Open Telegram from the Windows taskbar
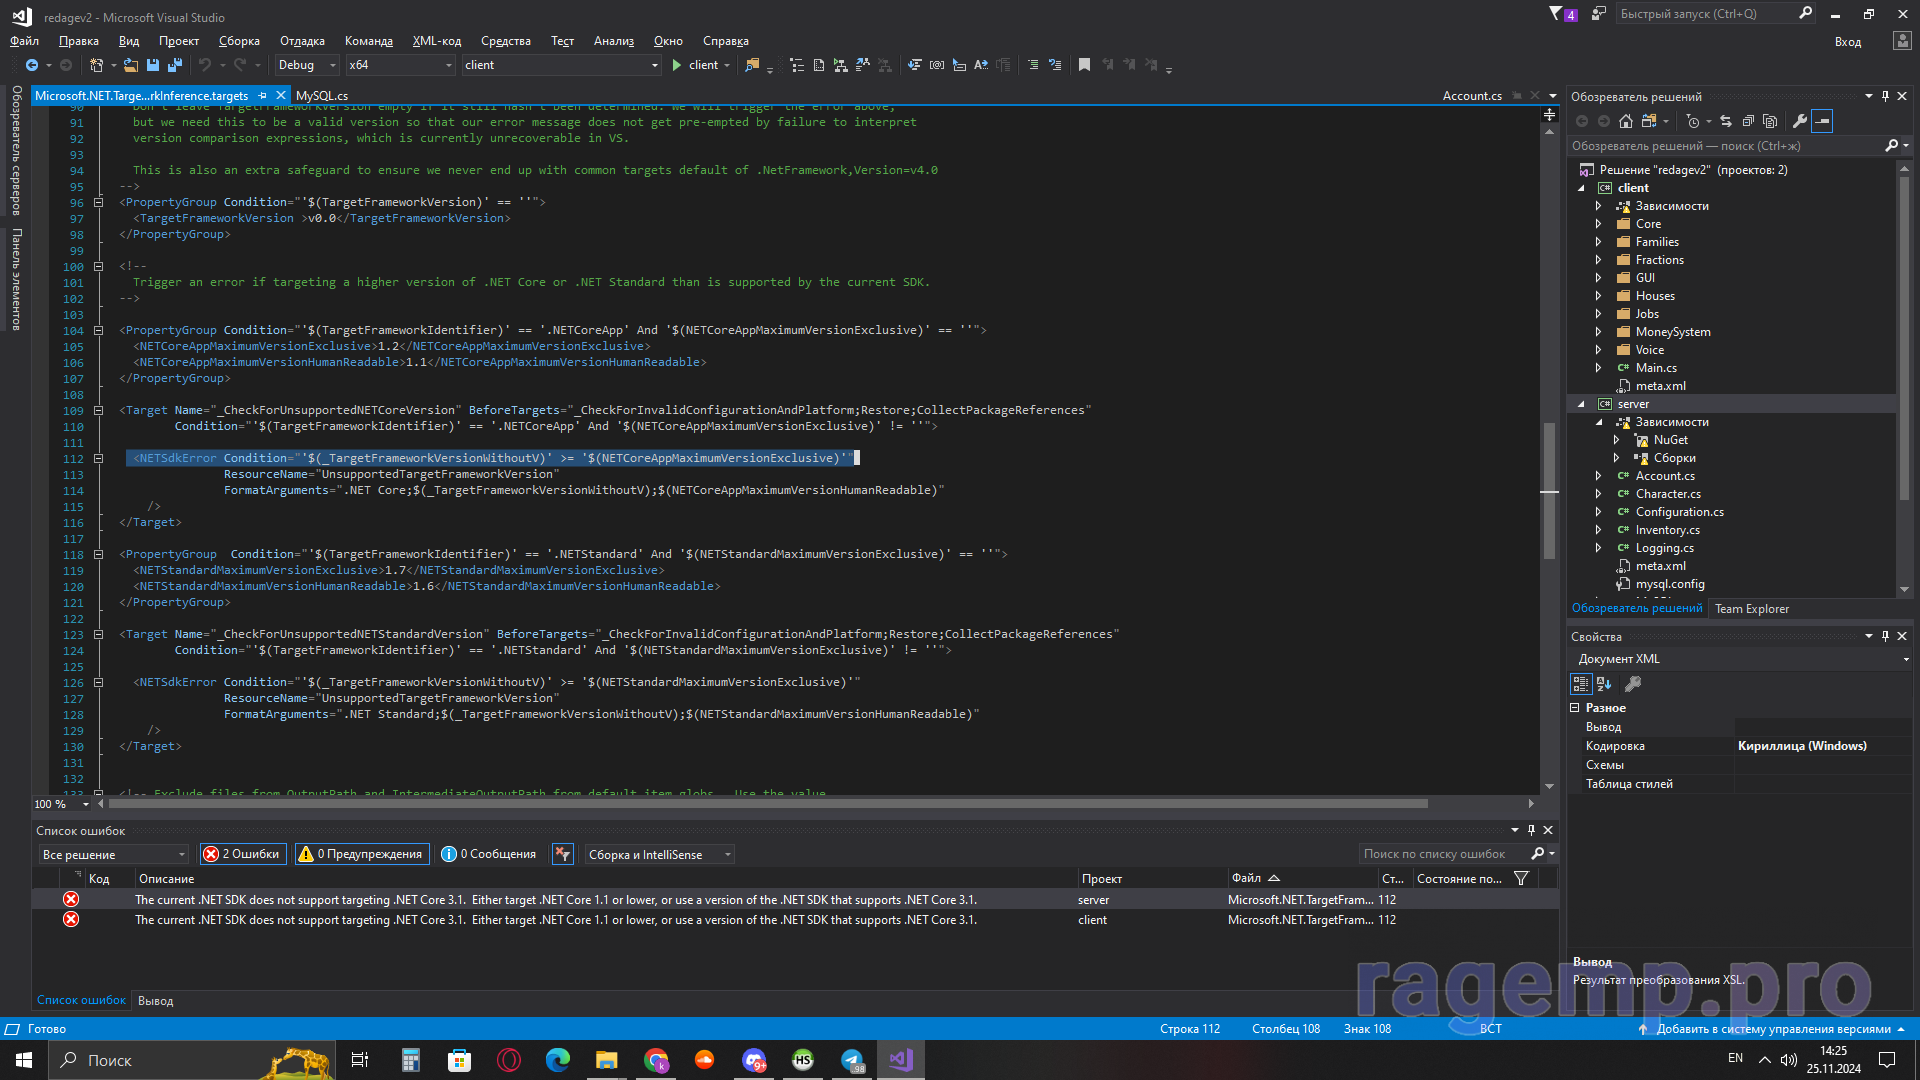 tap(852, 1060)
